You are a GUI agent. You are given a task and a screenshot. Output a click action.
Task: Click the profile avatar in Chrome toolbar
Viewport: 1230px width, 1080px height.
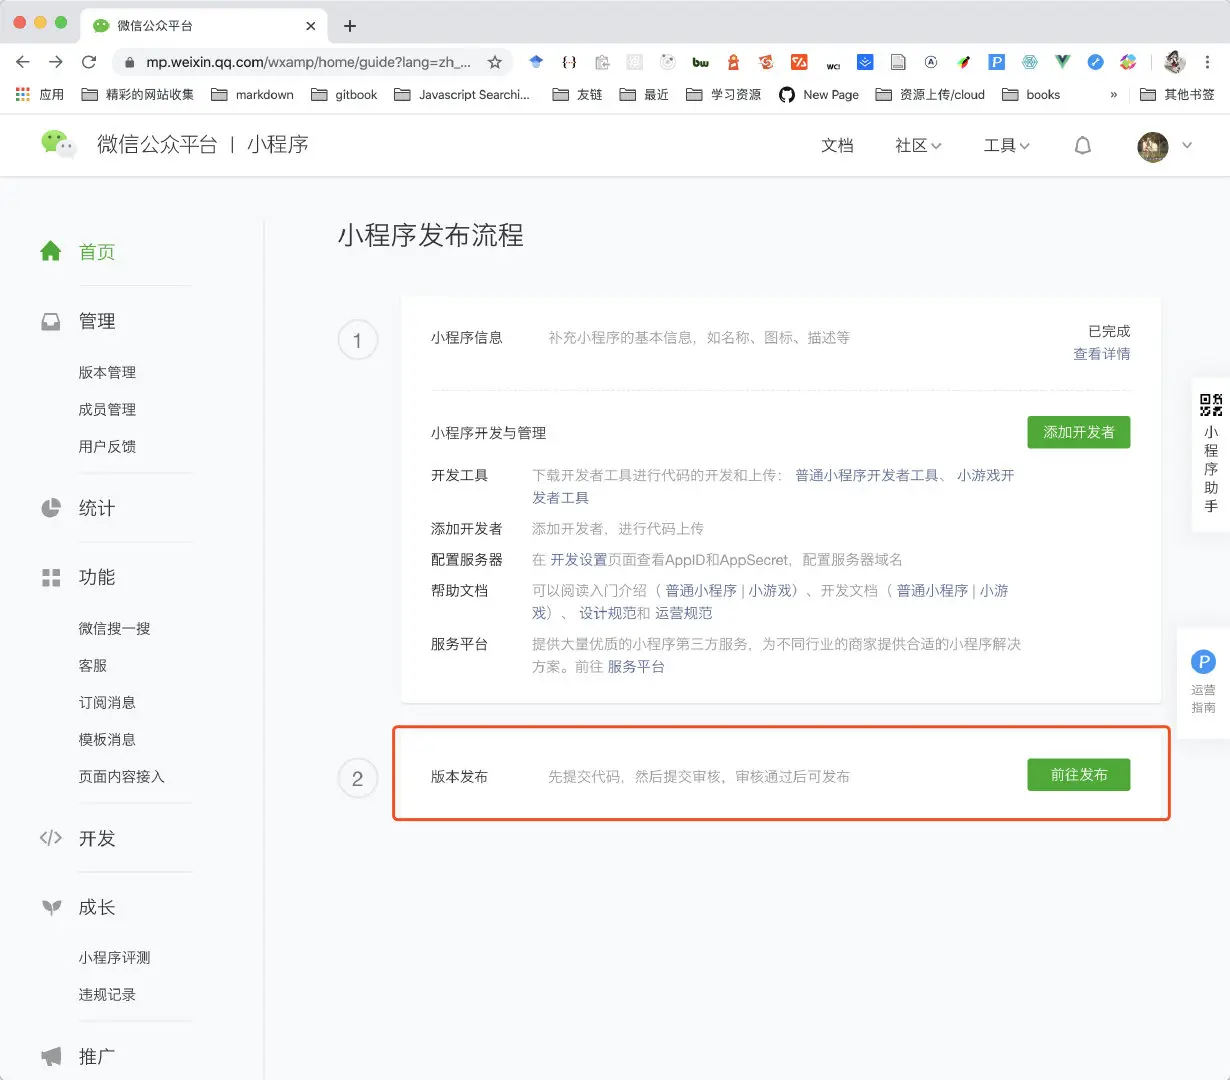(x=1175, y=62)
